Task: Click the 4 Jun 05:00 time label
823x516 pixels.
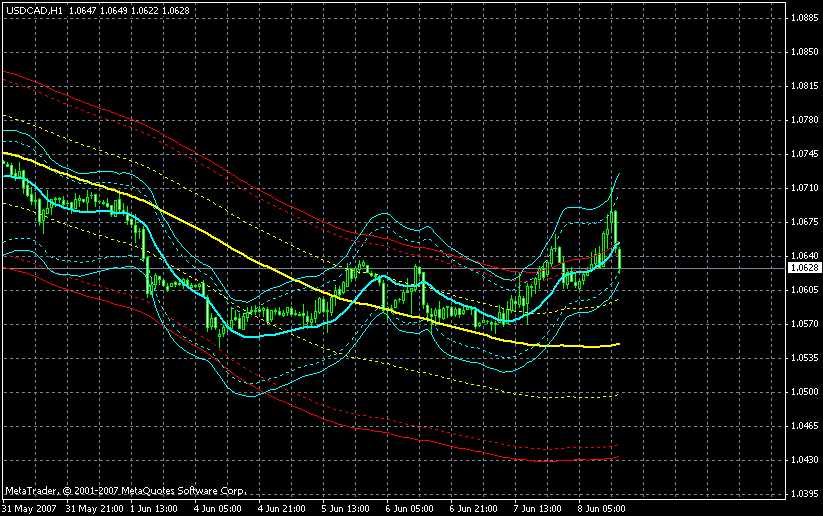Action: [x=218, y=509]
